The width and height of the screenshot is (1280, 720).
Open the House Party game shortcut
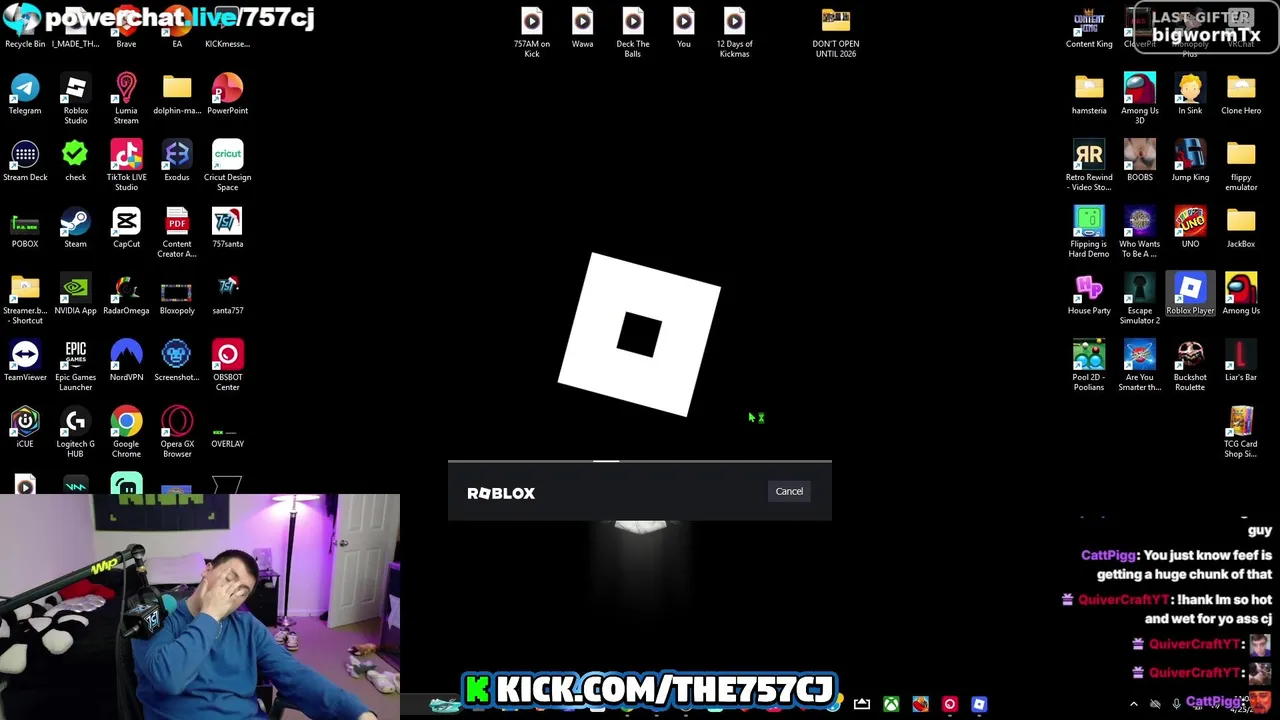tap(1089, 294)
